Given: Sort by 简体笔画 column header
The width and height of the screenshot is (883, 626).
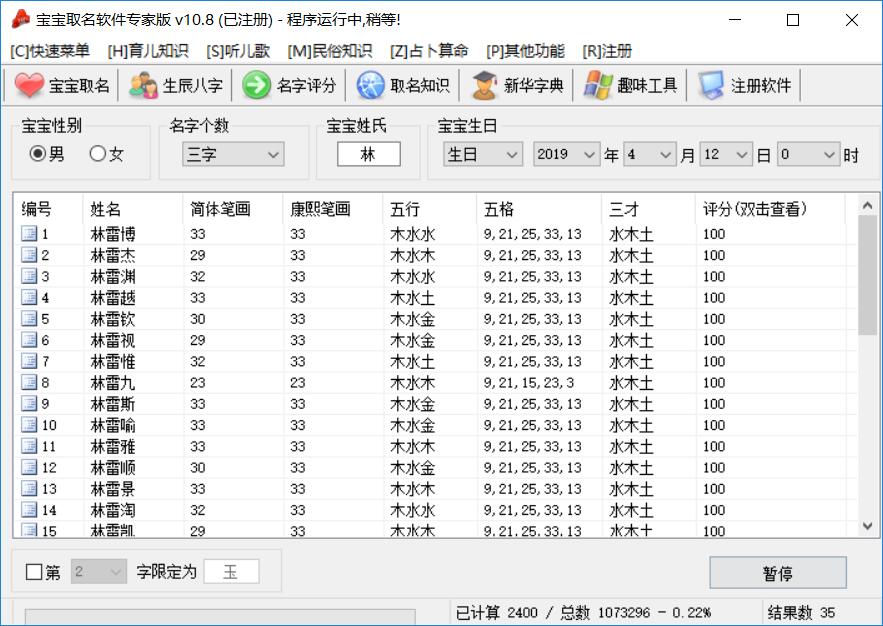Looking at the screenshot, I should coord(233,209).
